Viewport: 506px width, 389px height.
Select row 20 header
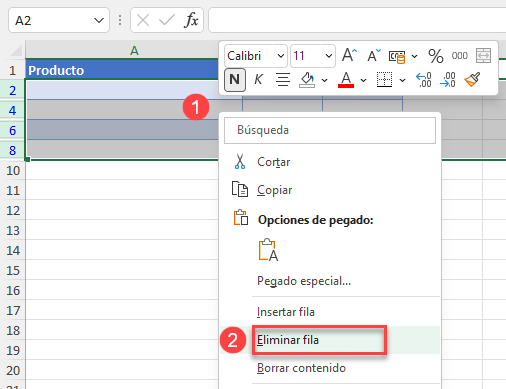click(x=13, y=371)
